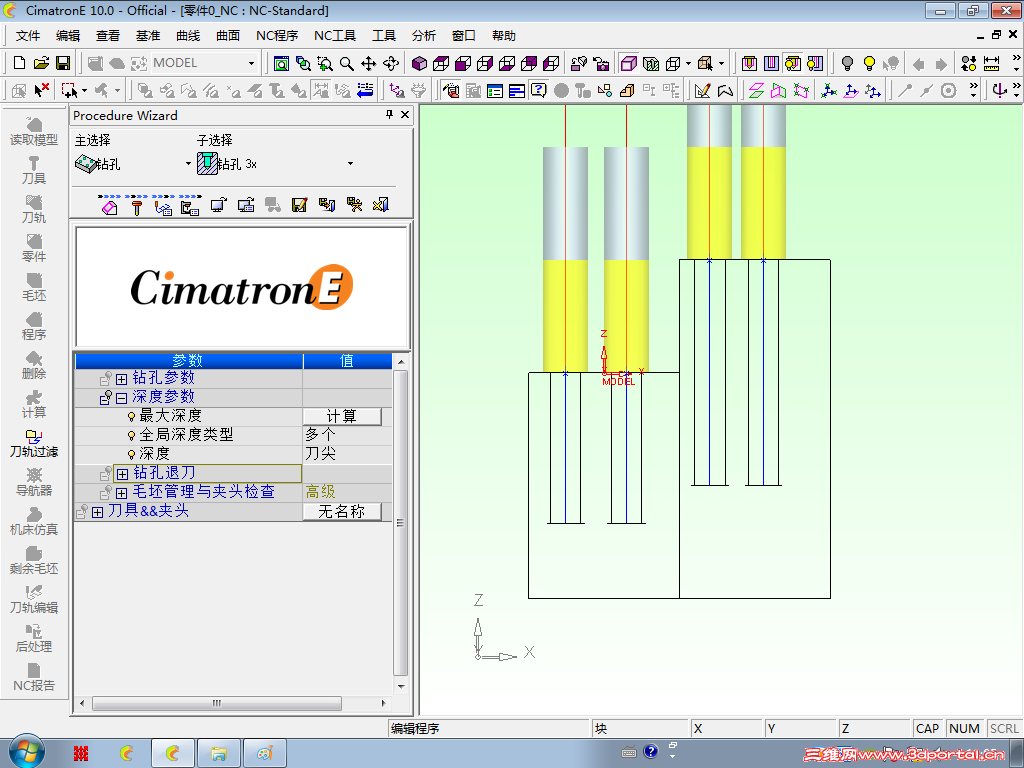1024x768 pixels.
Task: Close the Procedure Wizard panel
Action: (x=405, y=115)
